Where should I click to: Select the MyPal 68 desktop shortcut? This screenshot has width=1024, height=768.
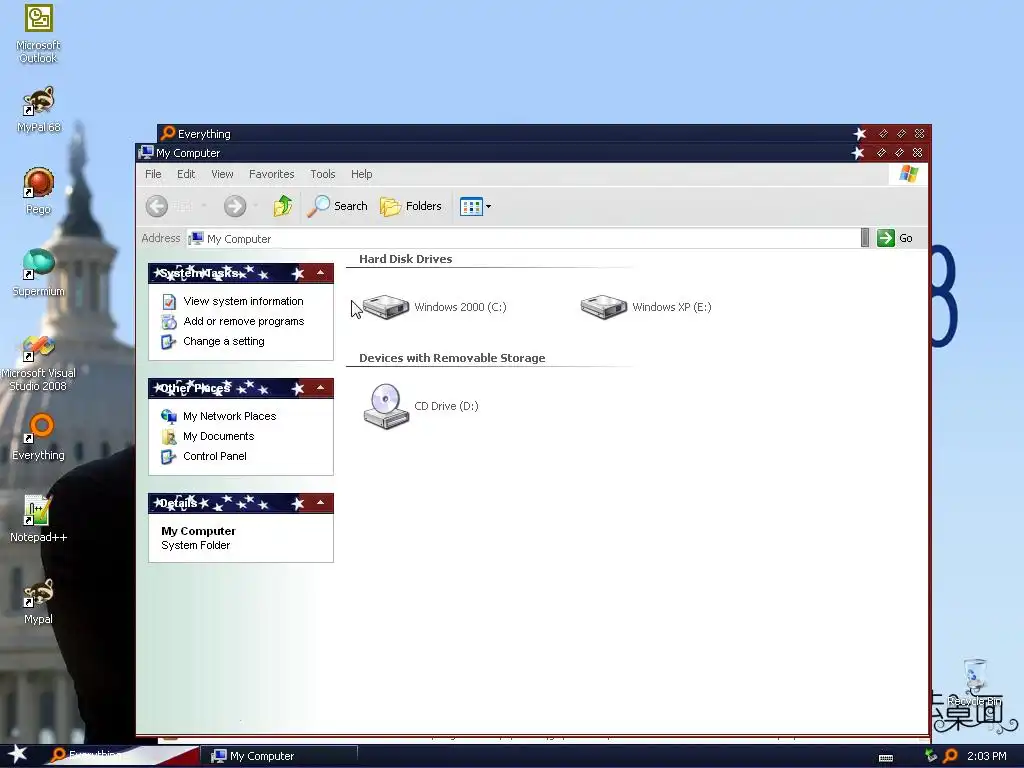39,108
